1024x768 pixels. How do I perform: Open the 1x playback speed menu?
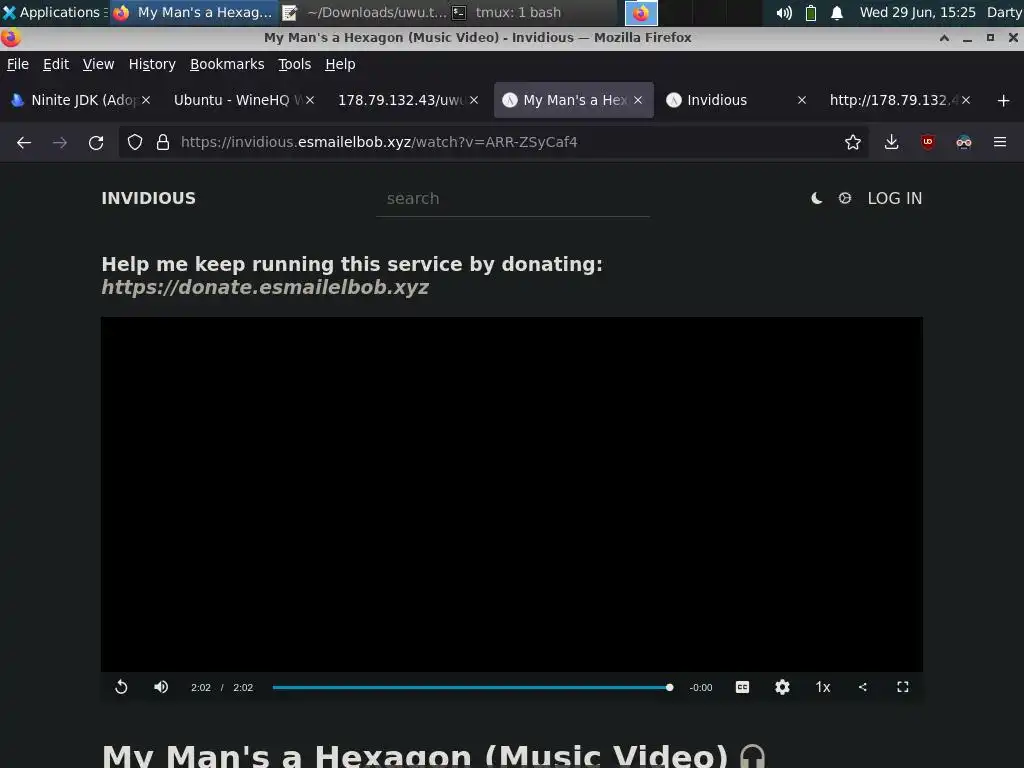(823, 687)
